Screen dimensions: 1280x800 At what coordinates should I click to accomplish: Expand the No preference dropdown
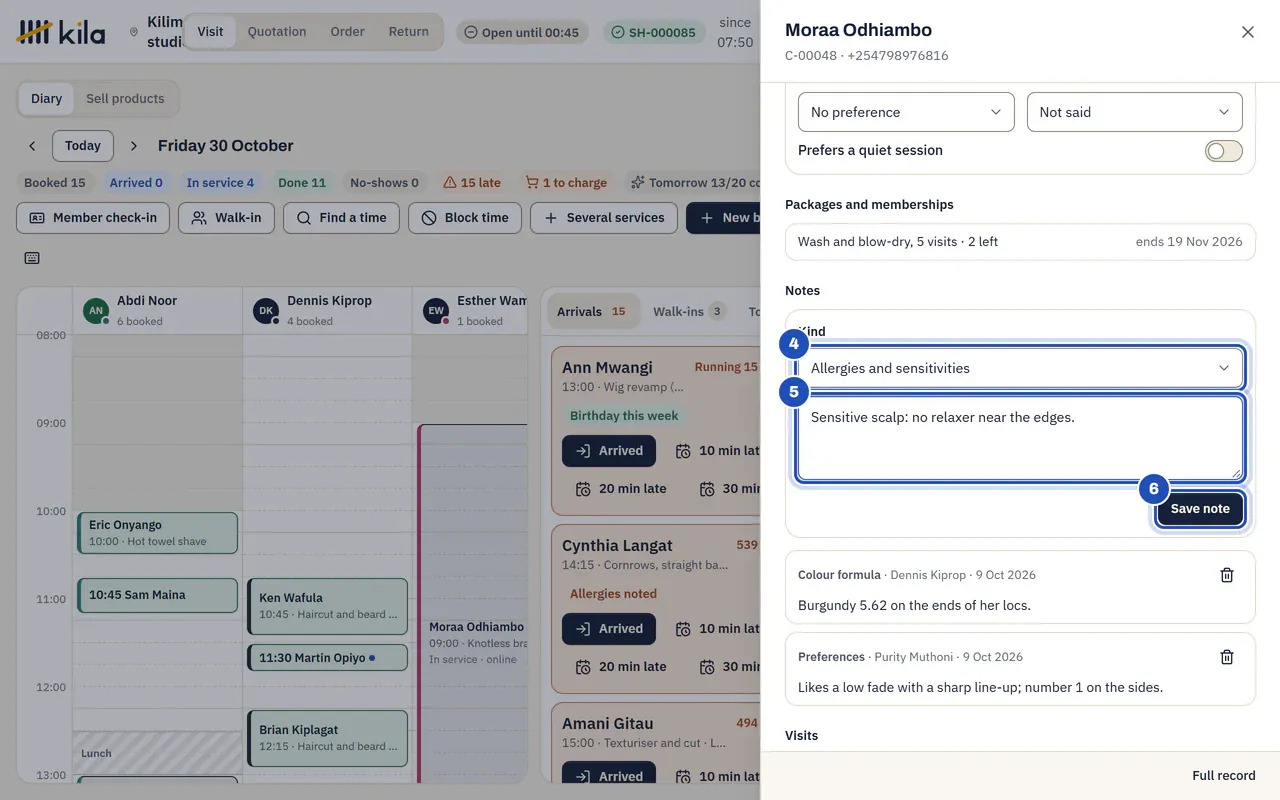coord(906,112)
